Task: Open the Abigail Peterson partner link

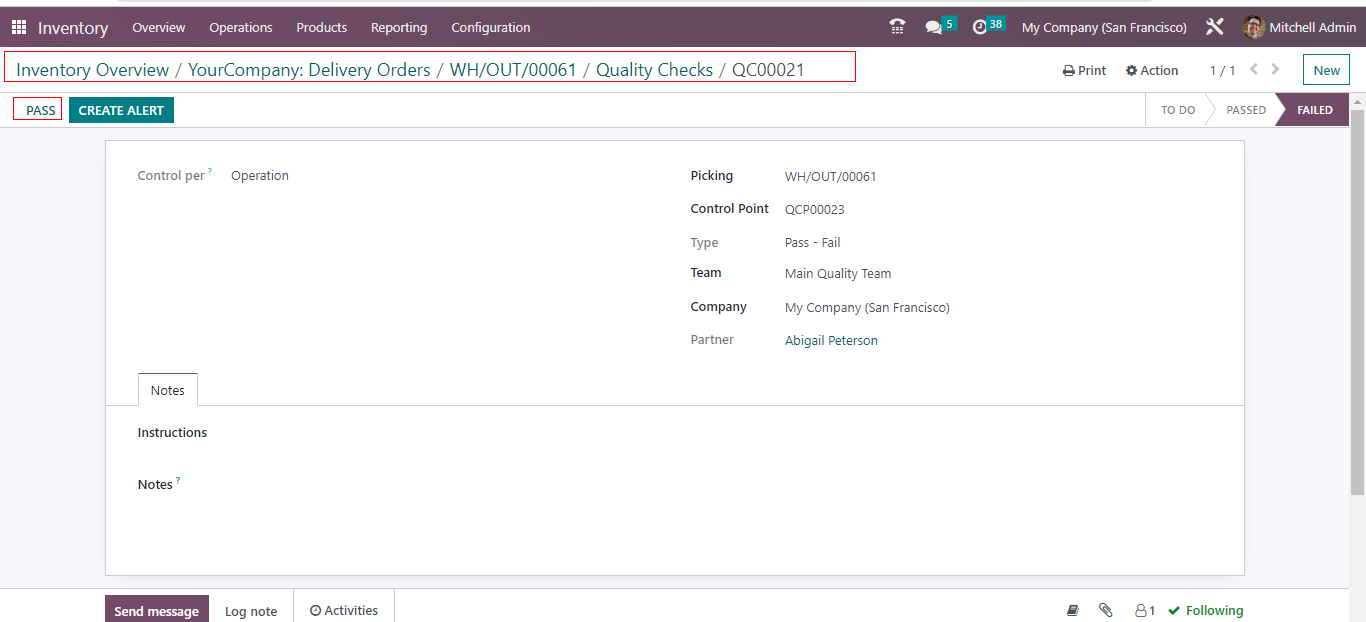Action: [x=831, y=341]
